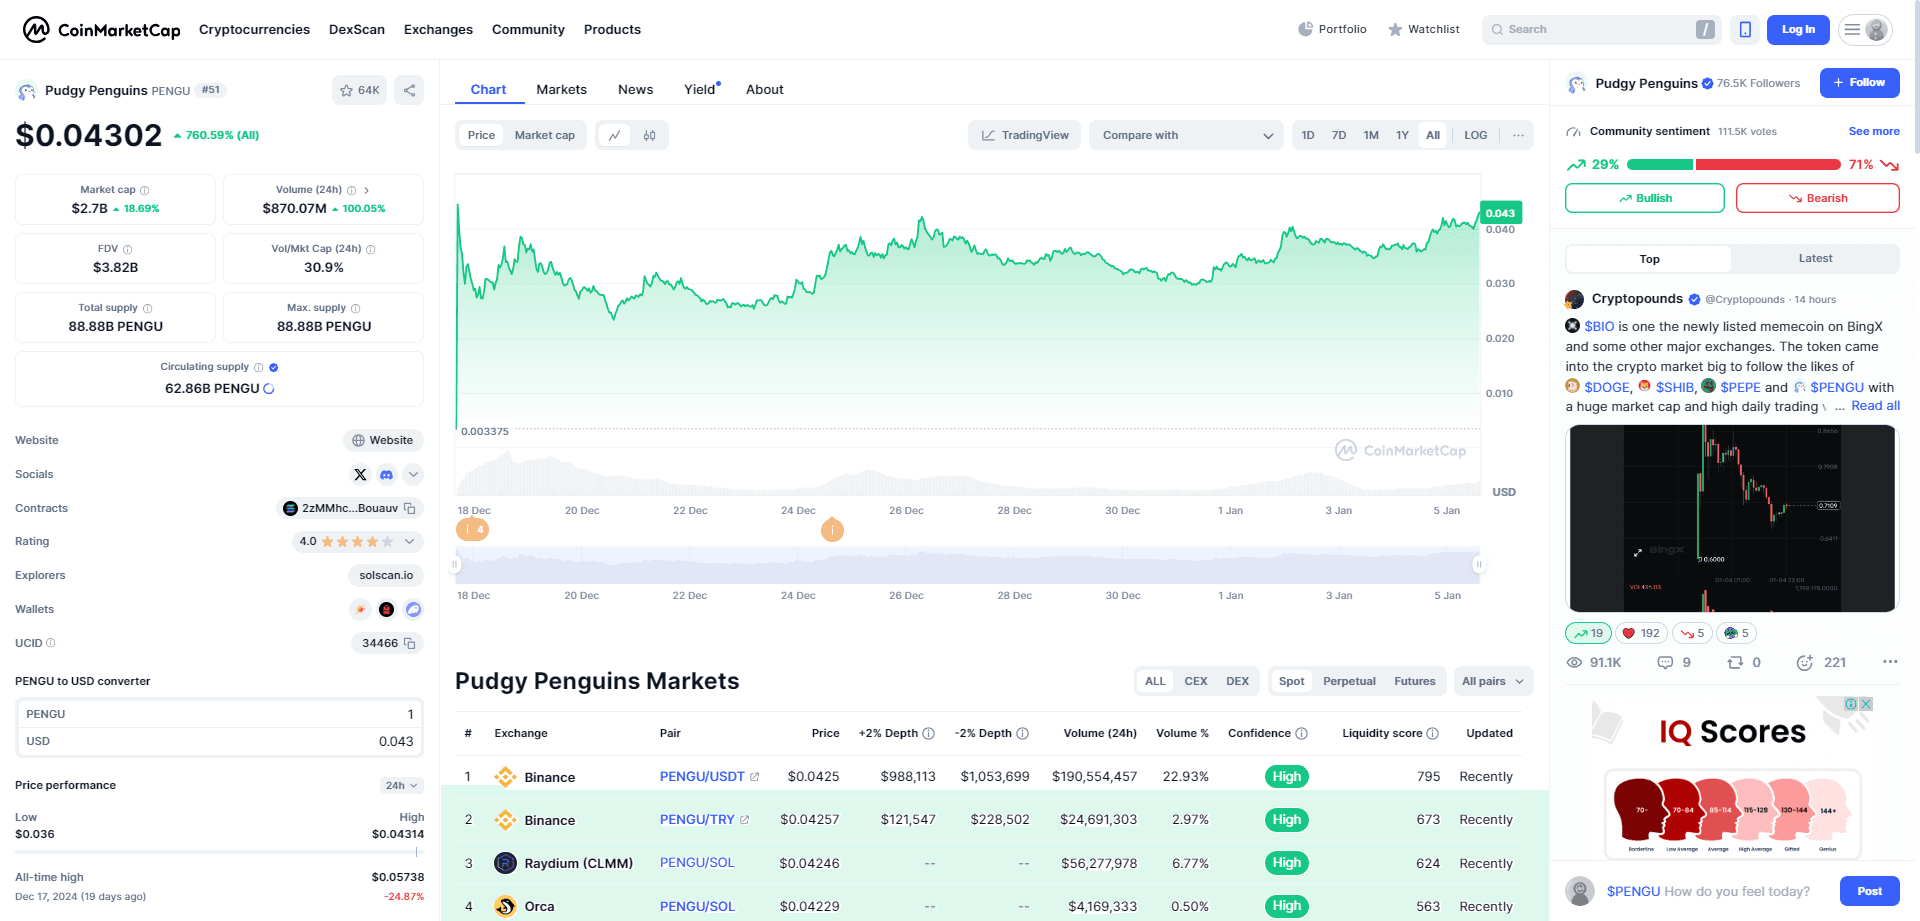Click the comment icon with 9 replies
1920x921 pixels.
tap(1665, 662)
